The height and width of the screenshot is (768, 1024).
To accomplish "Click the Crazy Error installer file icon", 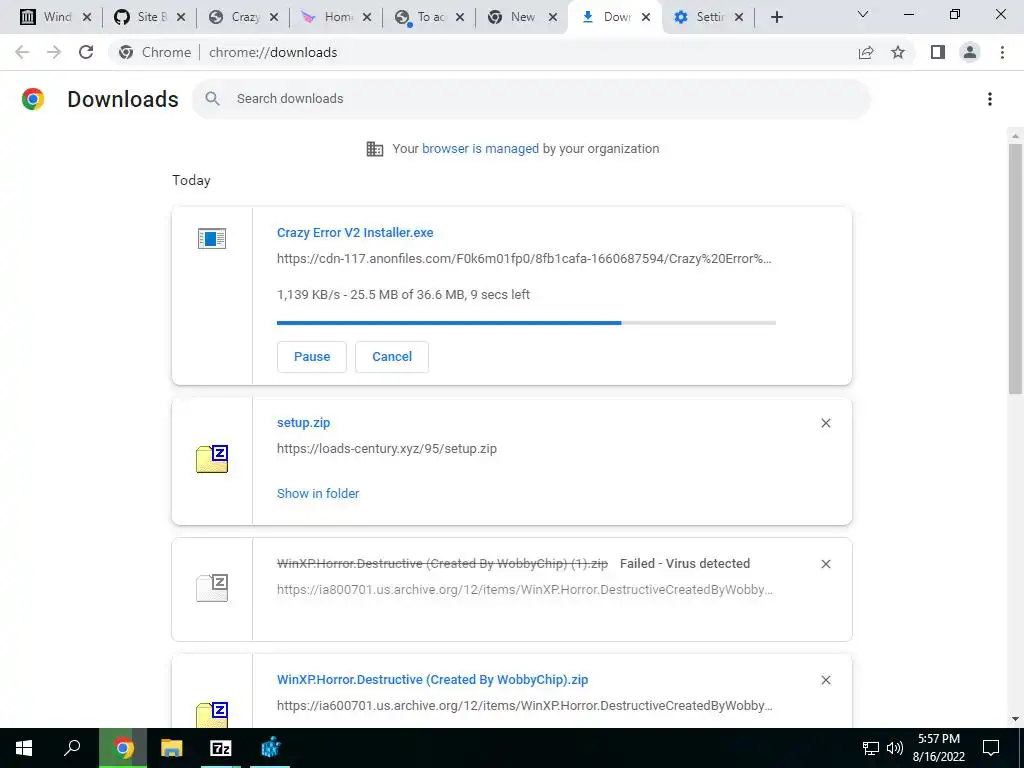I will click(212, 238).
